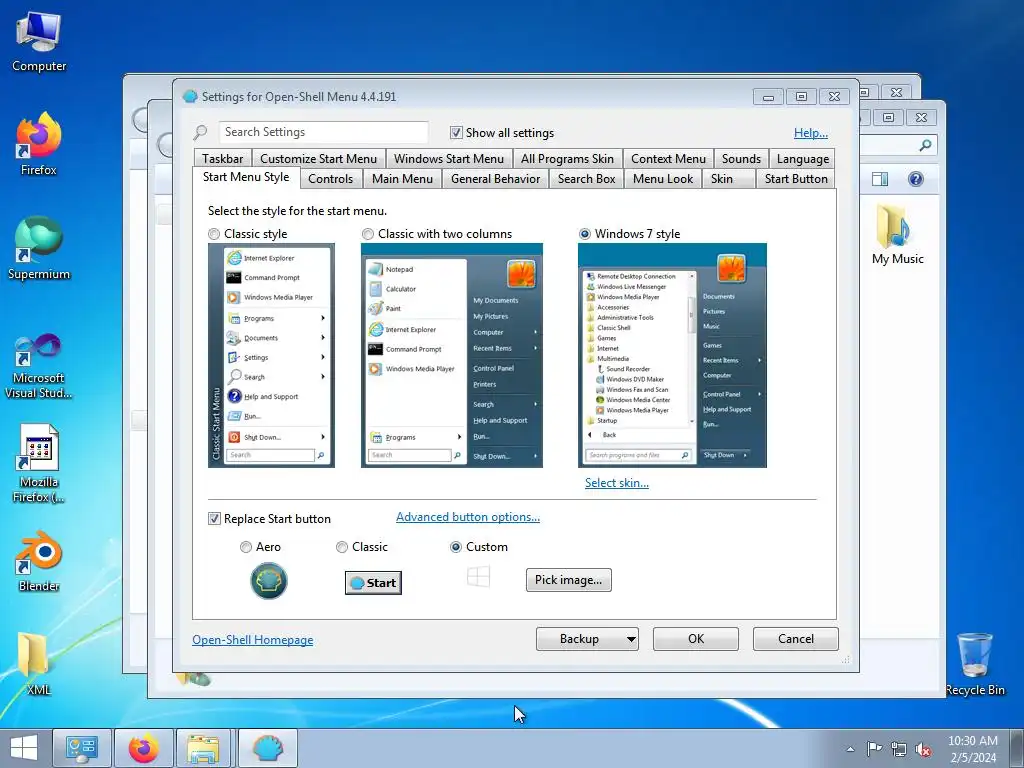Click the search magnifier icon beside Search Settings
This screenshot has width=1024, height=768.
[x=200, y=133]
